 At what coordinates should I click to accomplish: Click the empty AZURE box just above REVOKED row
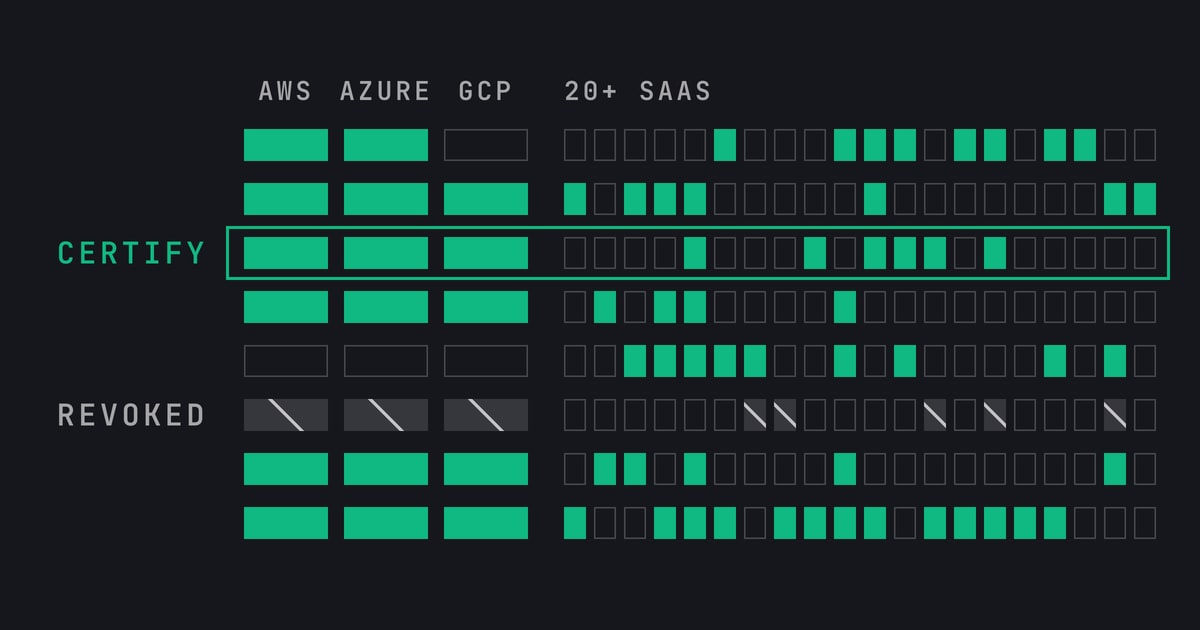[386, 361]
